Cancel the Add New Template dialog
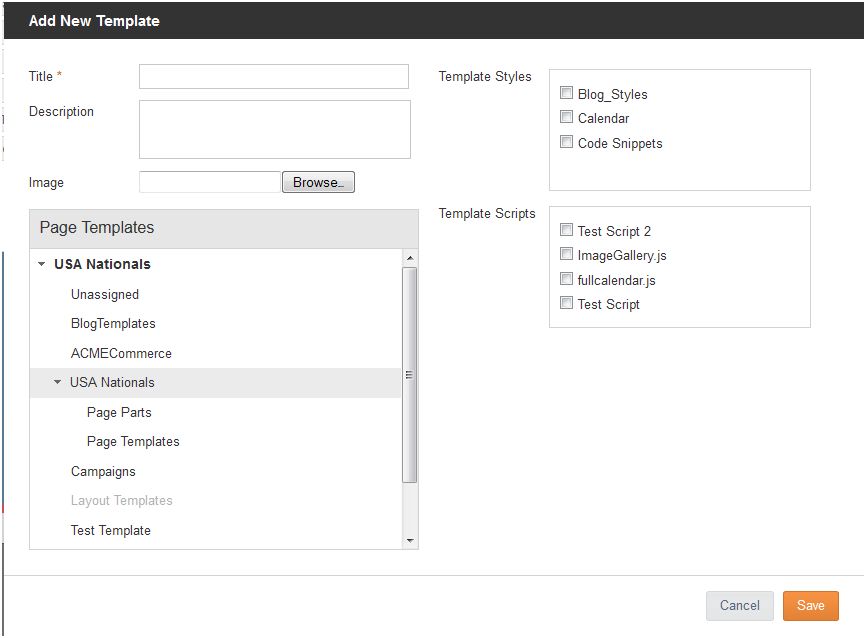 click(740, 606)
